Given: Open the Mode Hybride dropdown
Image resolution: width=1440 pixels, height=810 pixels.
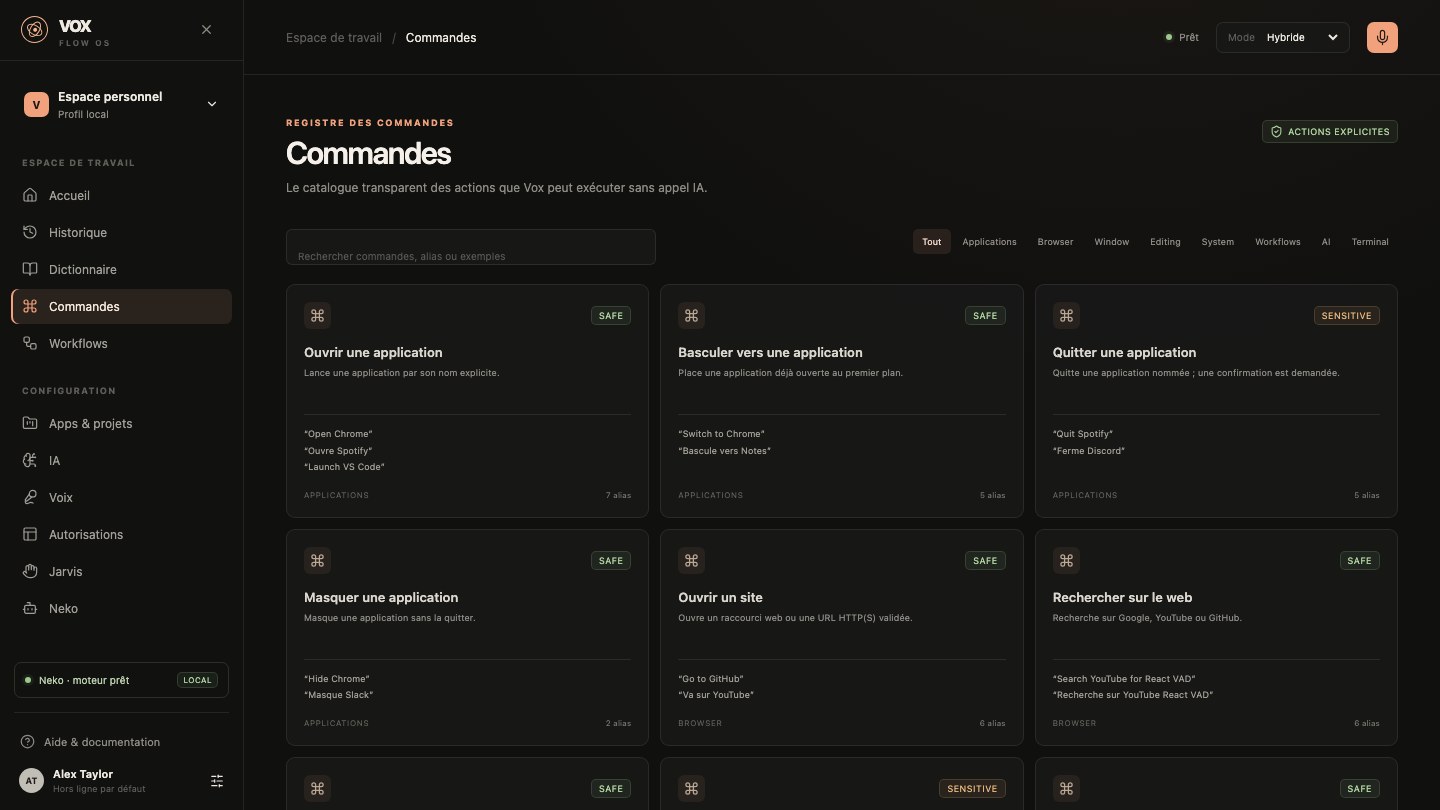Looking at the screenshot, I should 1283,37.
